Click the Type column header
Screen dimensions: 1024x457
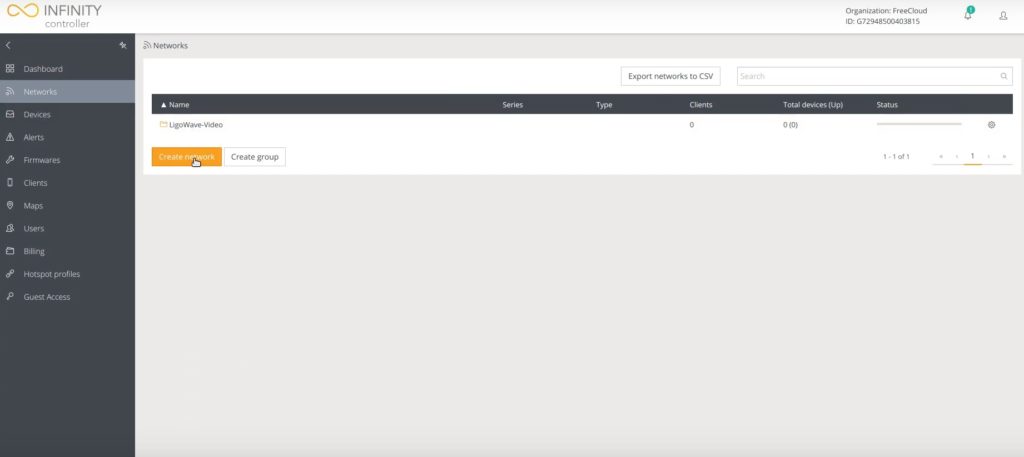604,104
